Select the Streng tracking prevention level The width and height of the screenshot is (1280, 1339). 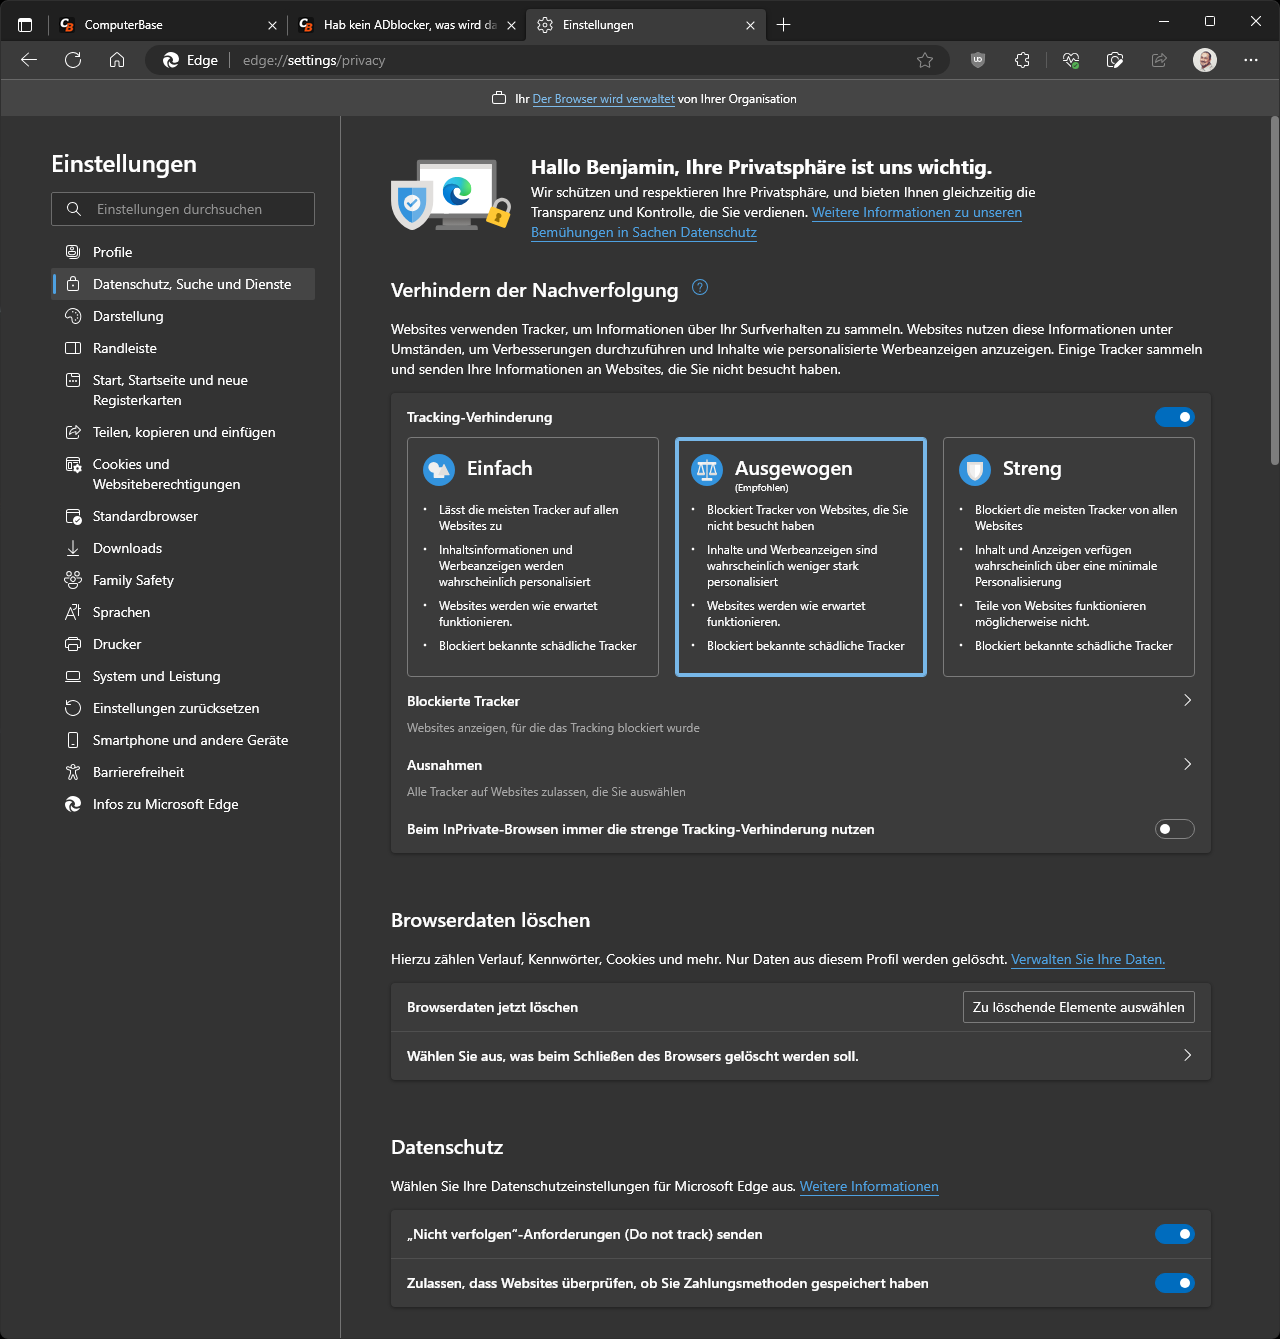click(x=1068, y=557)
